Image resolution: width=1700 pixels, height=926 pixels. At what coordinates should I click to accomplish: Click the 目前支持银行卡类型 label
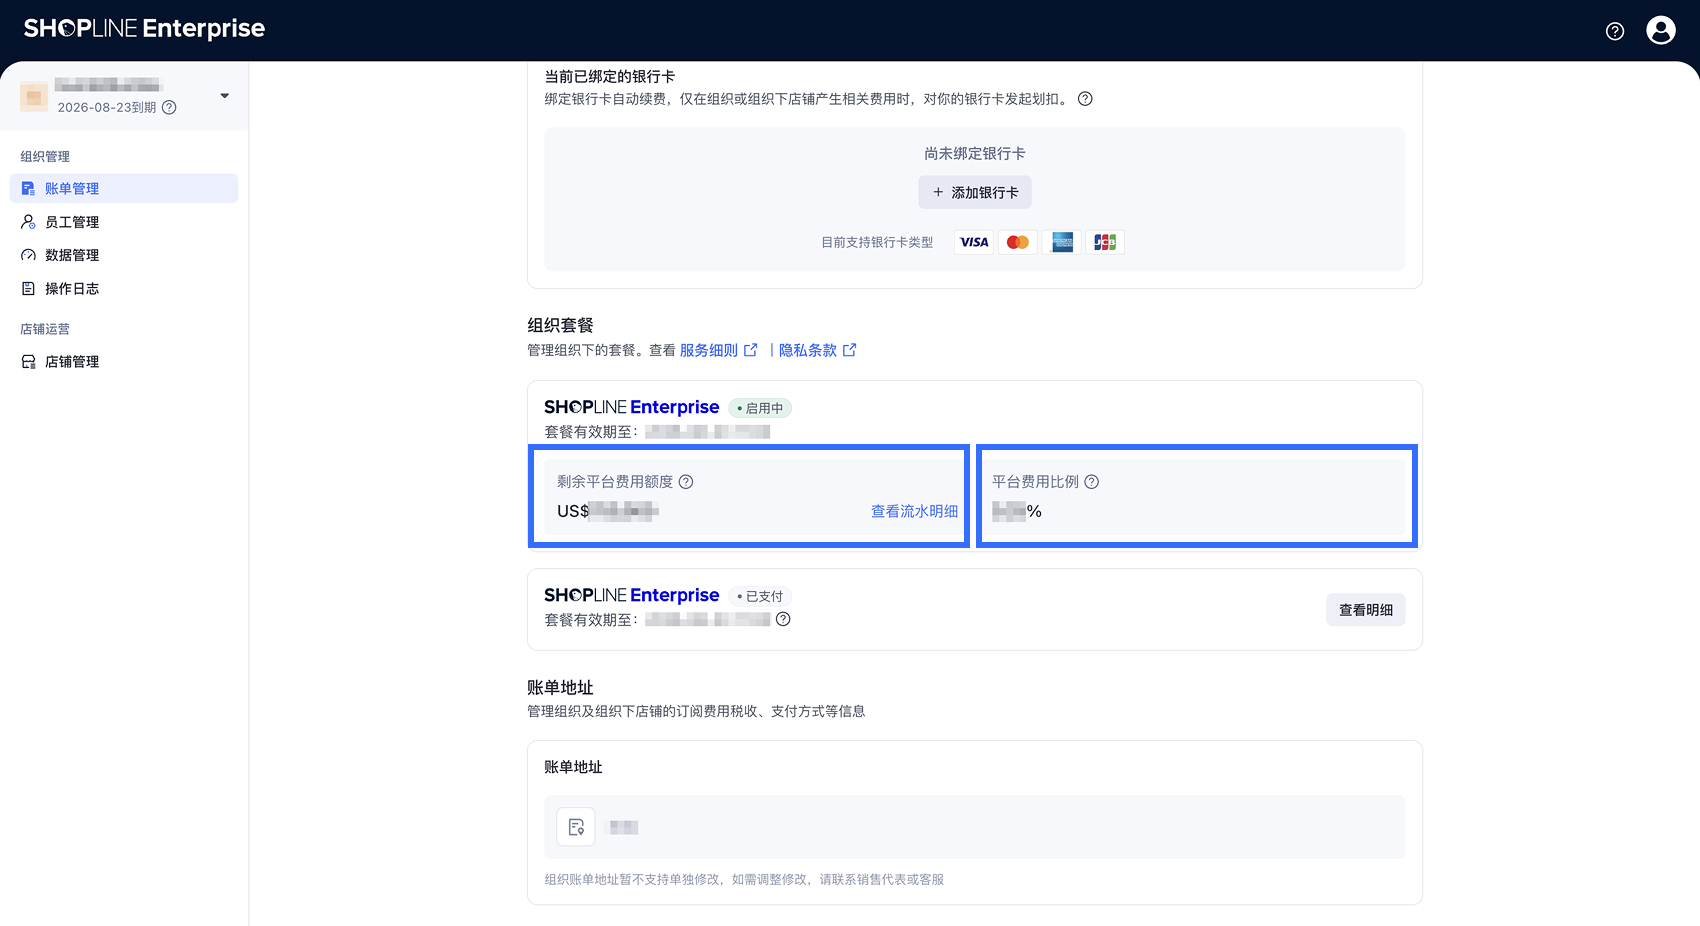877,242
